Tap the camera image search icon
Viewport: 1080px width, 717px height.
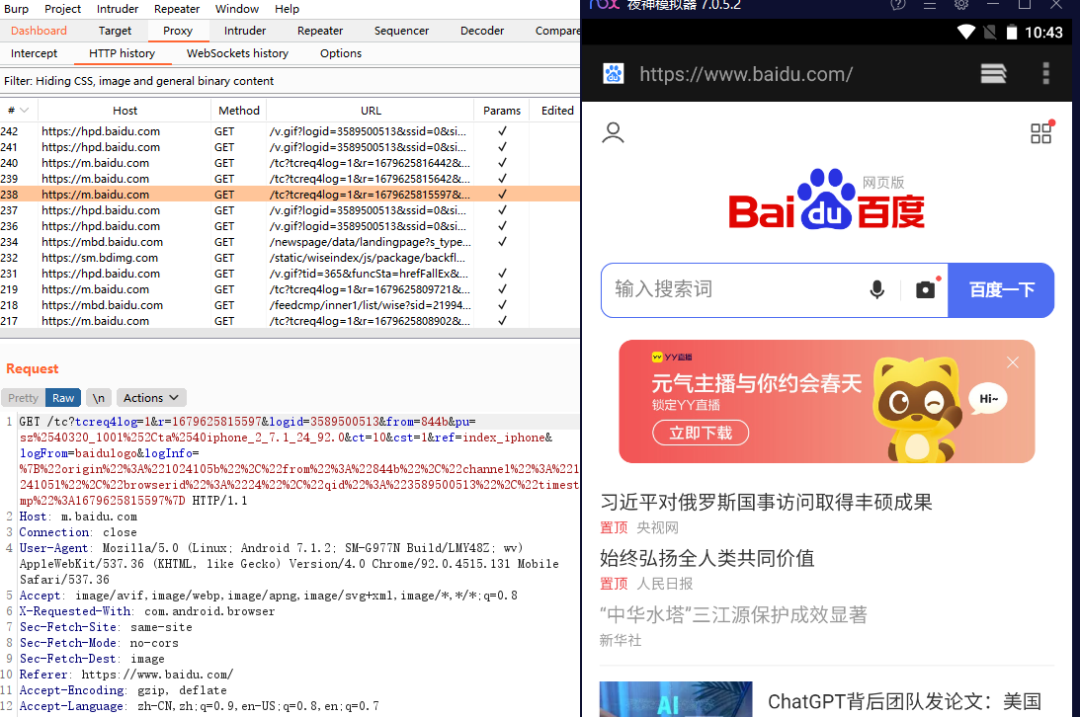tap(926, 289)
